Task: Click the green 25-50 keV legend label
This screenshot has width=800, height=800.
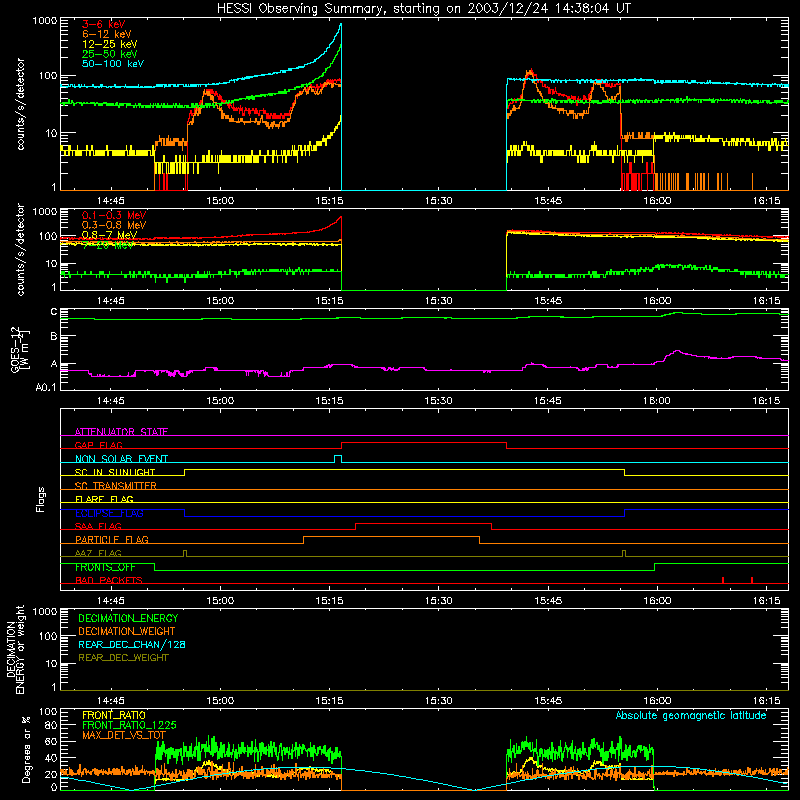Action: pyautogui.click(x=109, y=54)
